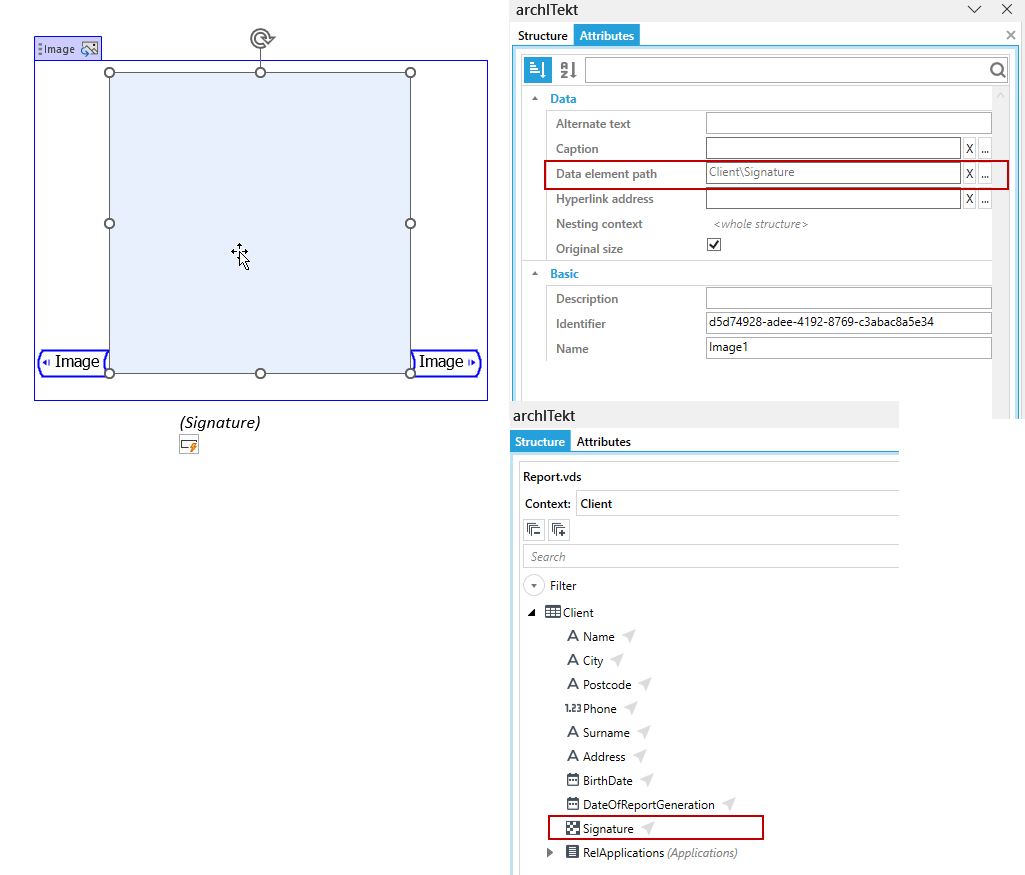Viewport: 1025px width, 875px height.
Task: Select the City field in the tree
Action: [593, 660]
